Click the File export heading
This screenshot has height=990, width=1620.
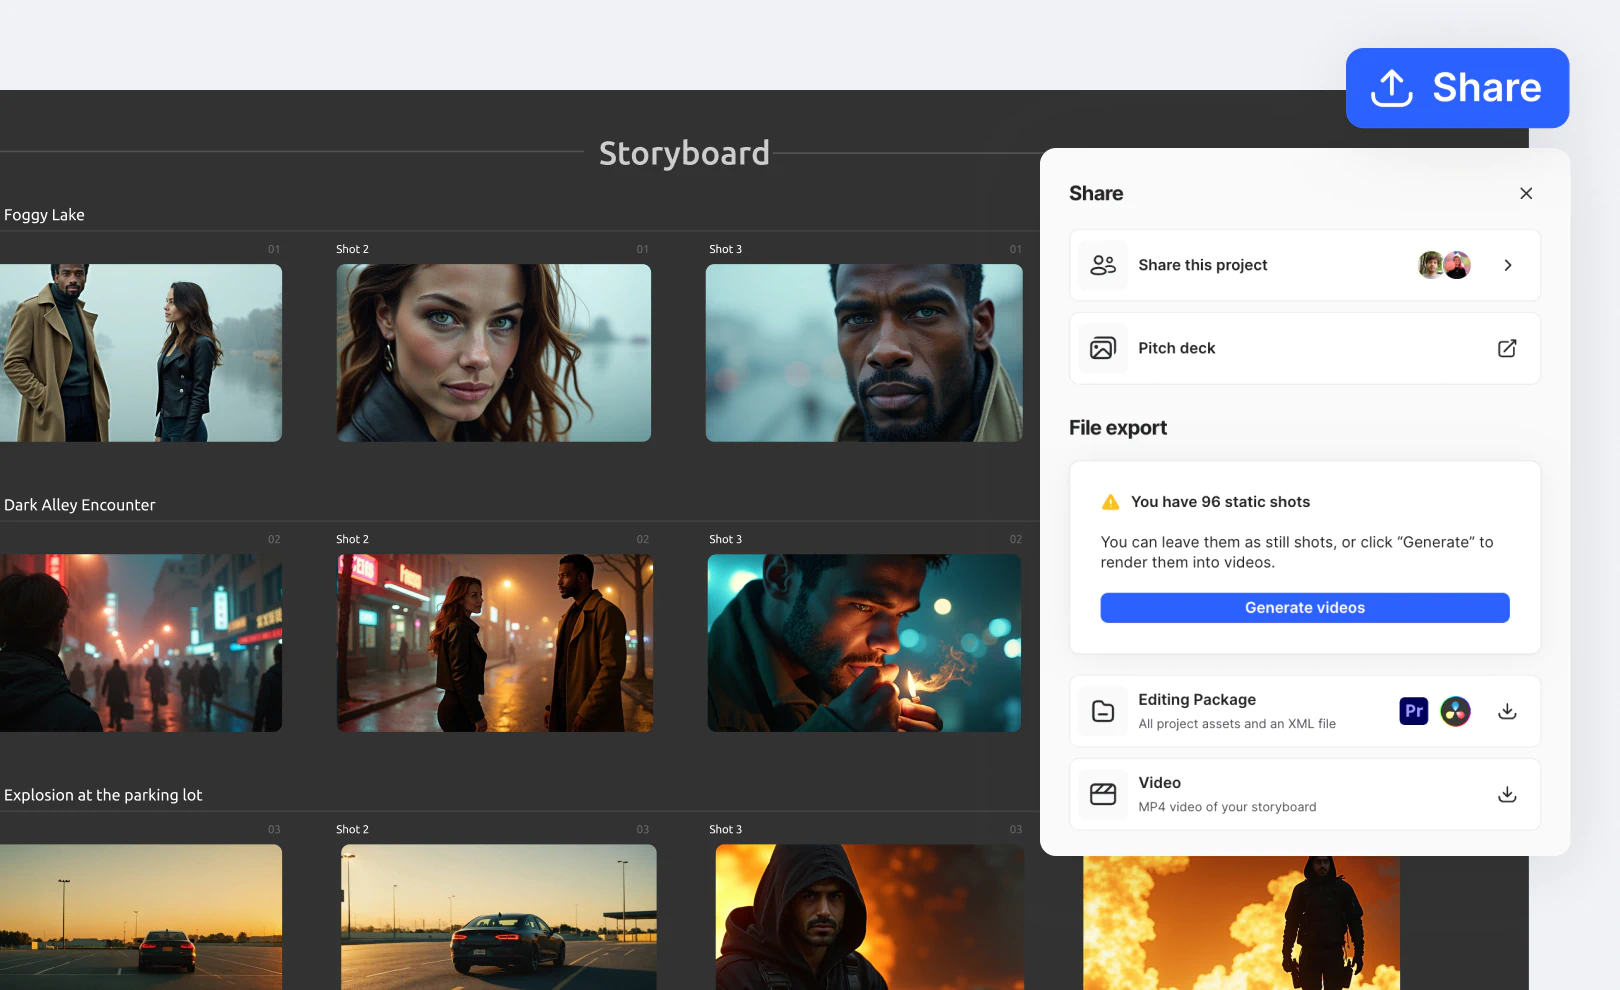point(1118,428)
